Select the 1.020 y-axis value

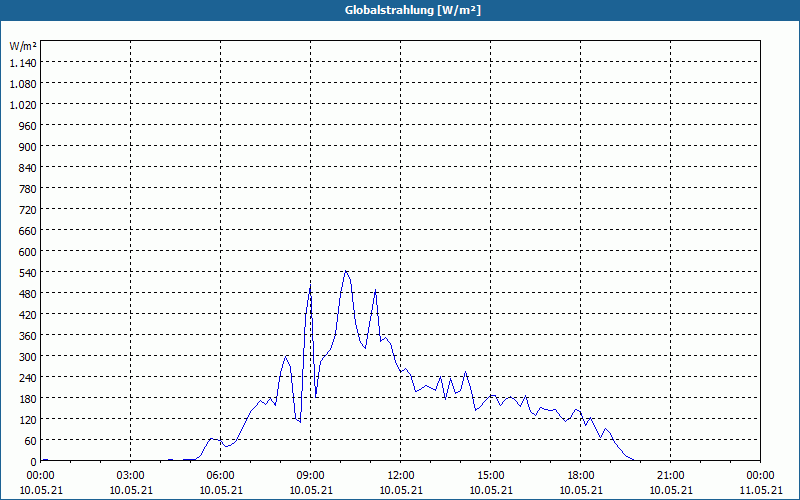[x=23, y=105]
